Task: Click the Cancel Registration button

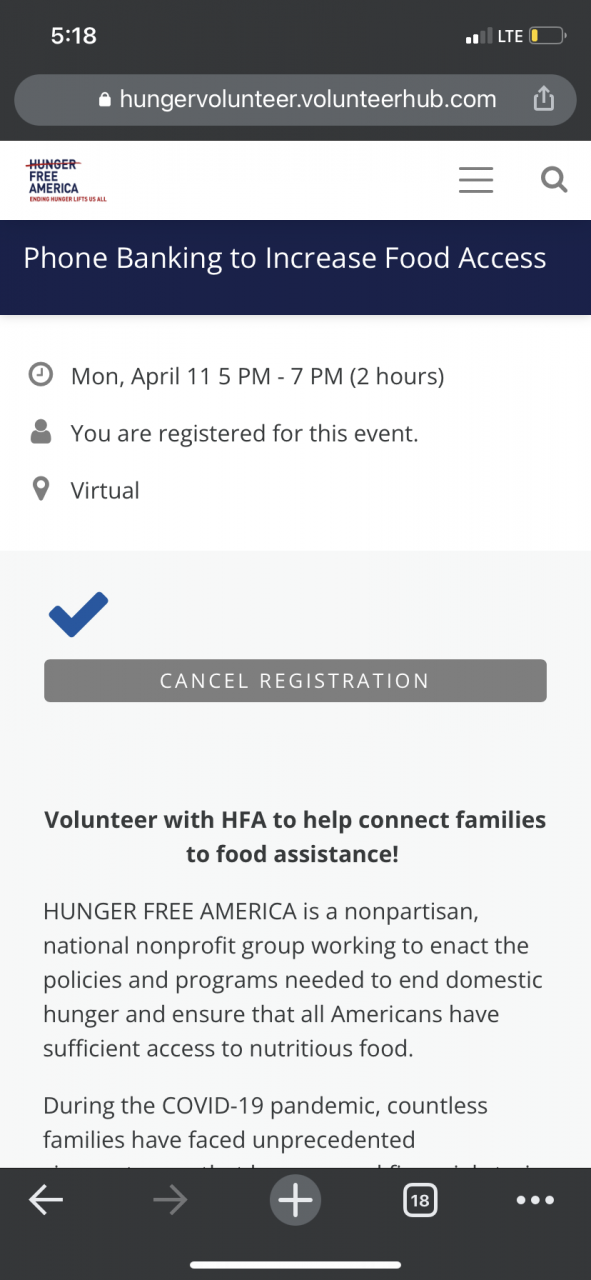Action: [295, 681]
